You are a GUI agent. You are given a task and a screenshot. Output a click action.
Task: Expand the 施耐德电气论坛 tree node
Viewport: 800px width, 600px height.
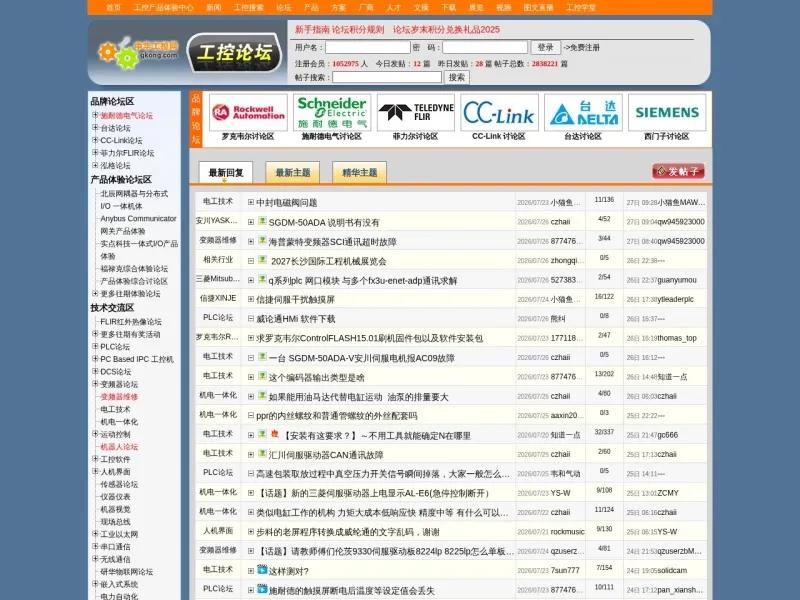coord(95,115)
